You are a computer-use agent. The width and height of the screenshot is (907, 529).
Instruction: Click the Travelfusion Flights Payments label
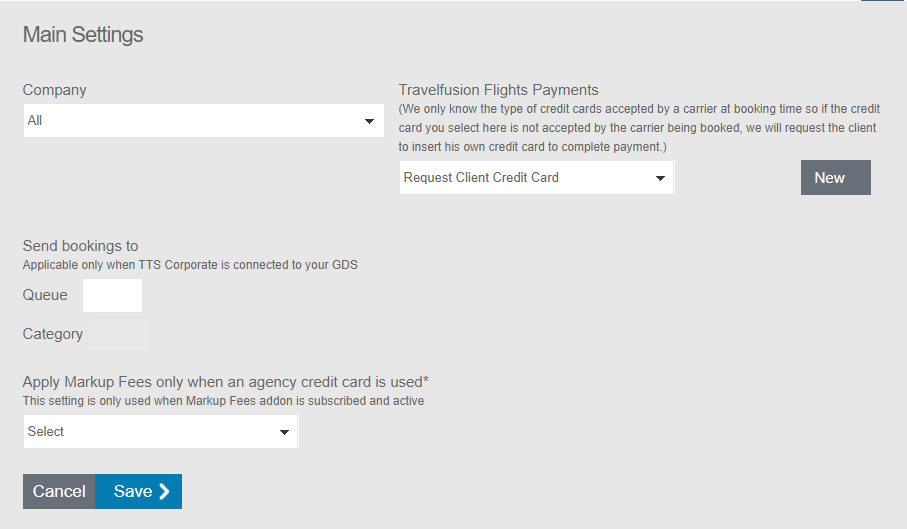pyautogui.click(x=498, y=90)
